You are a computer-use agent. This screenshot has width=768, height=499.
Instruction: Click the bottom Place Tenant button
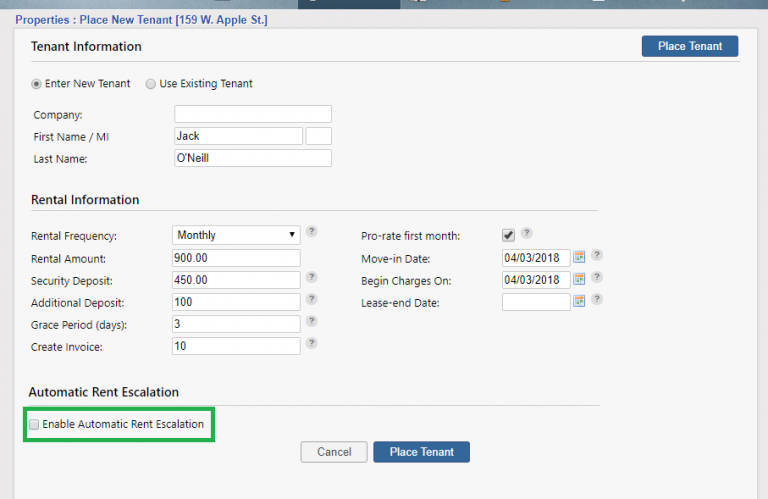(421, 452)
